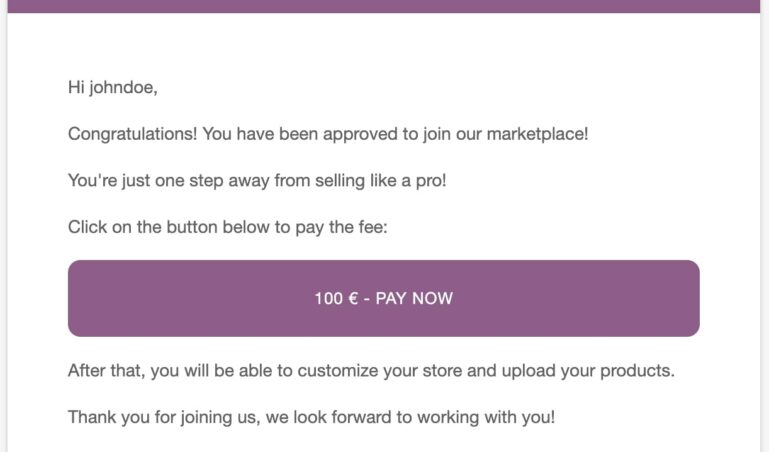Click the word "products." in the email
Image resolution: width=769 pixels, height=452 pixels.
click(x=636, y=370)
